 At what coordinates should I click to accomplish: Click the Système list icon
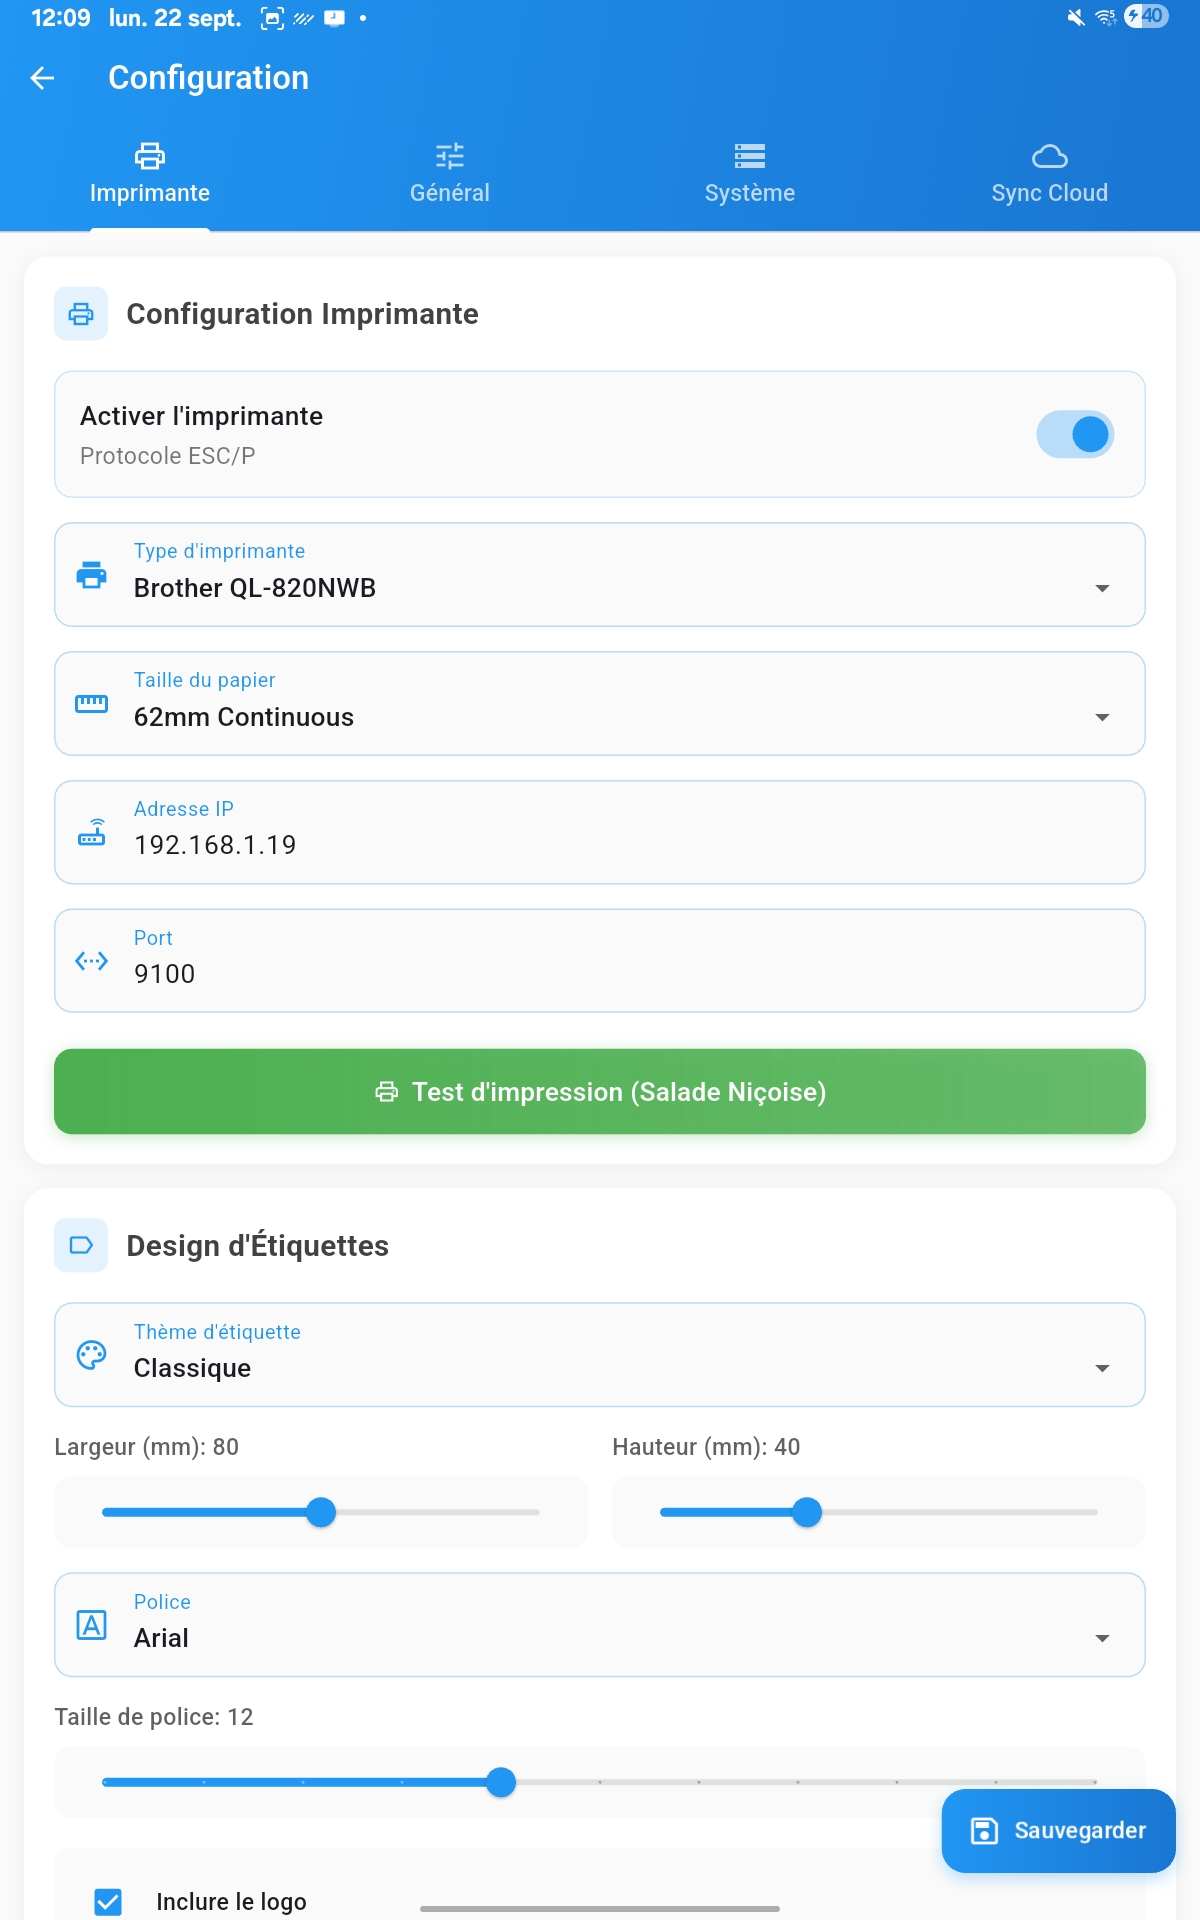click(748, 157)
